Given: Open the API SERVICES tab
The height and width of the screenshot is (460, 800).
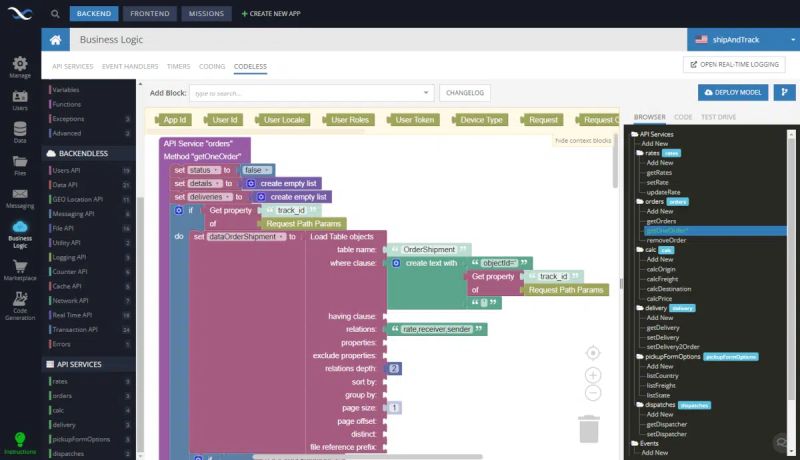Looking at the screenshot, I should (72, 66).
